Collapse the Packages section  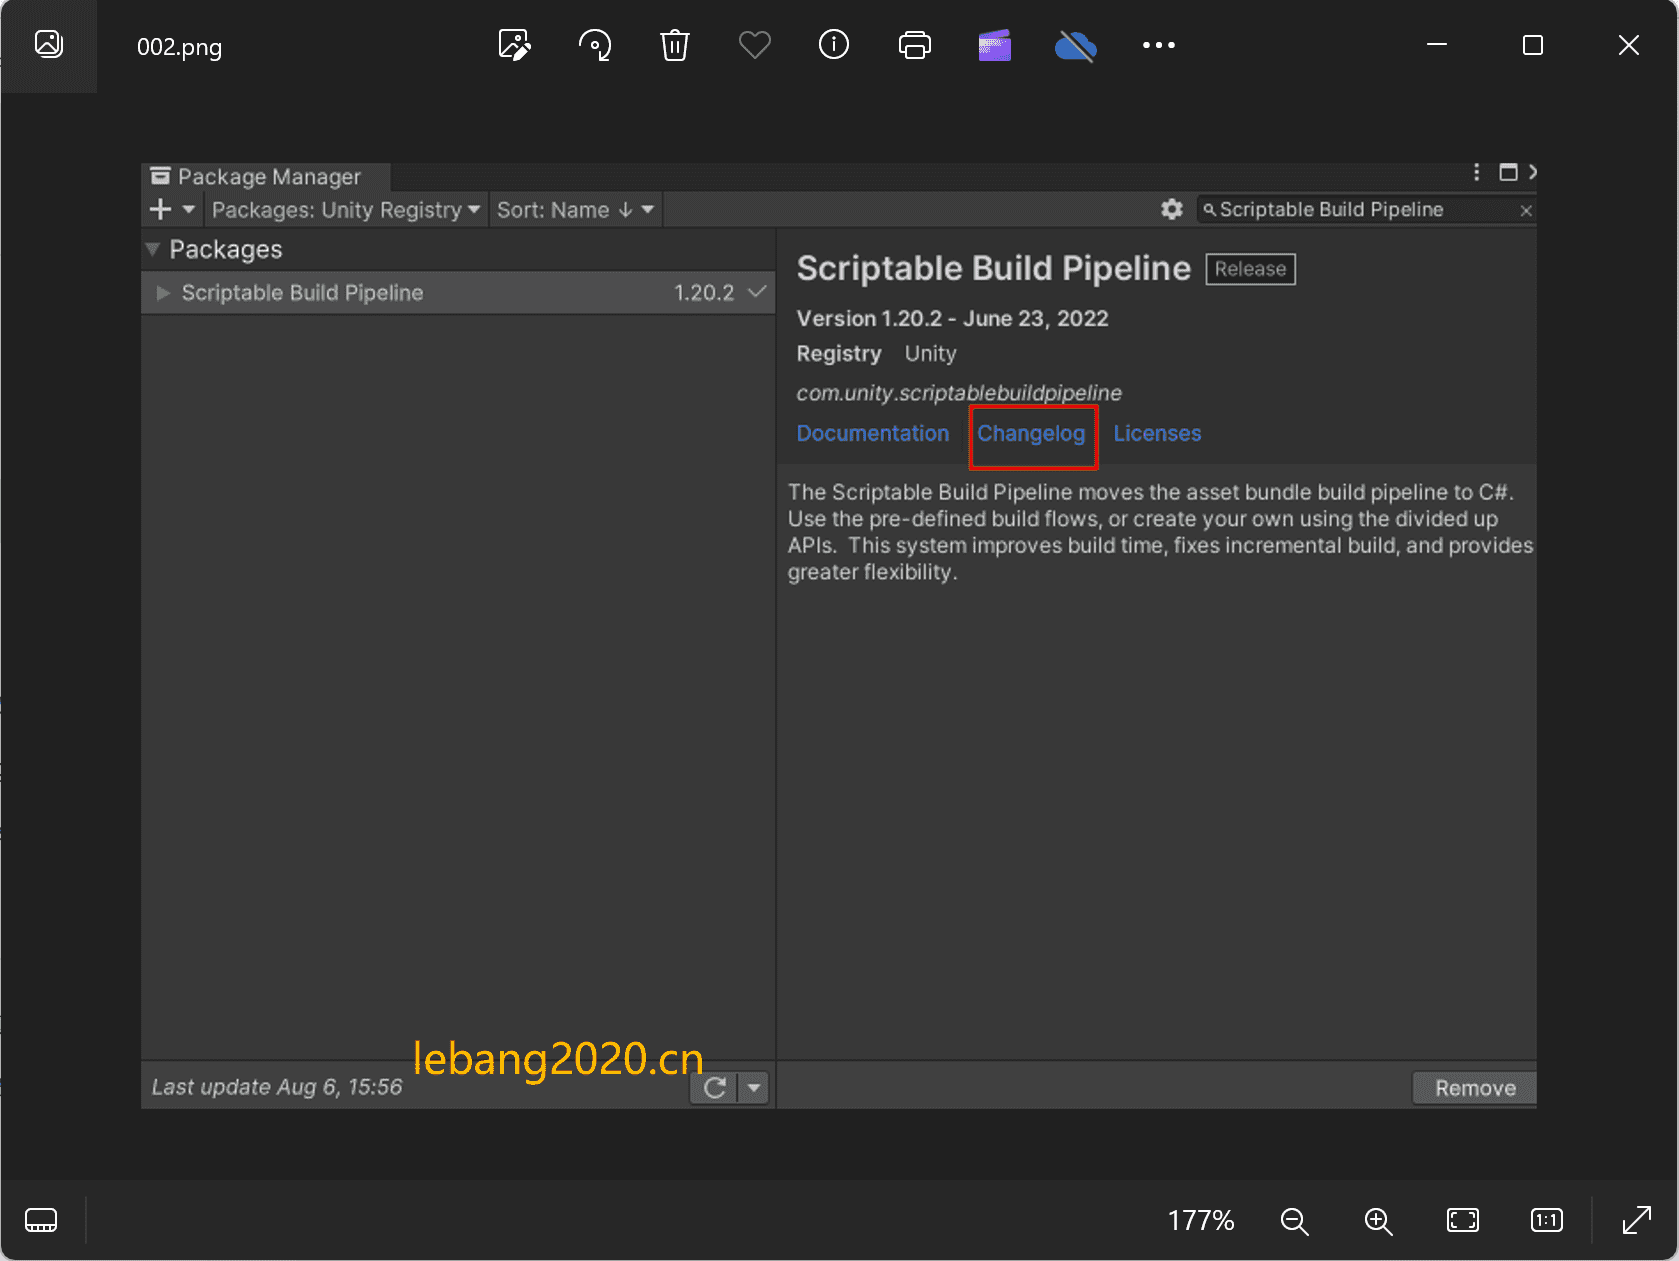[153, 249]
